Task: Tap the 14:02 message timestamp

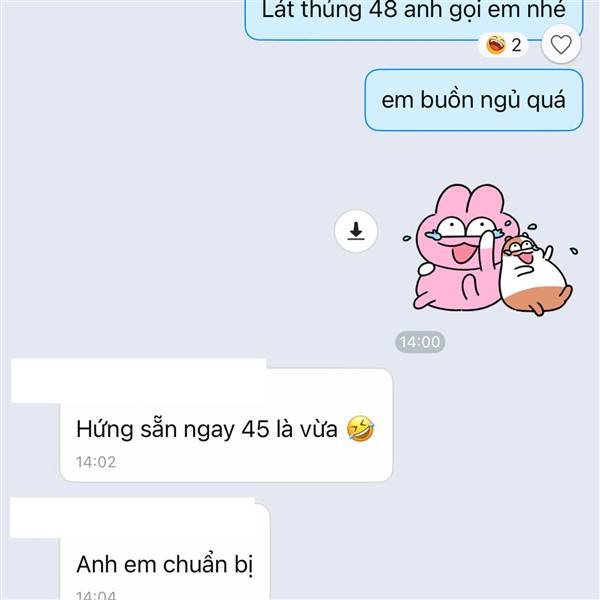Action: click(x=96, y=462)
